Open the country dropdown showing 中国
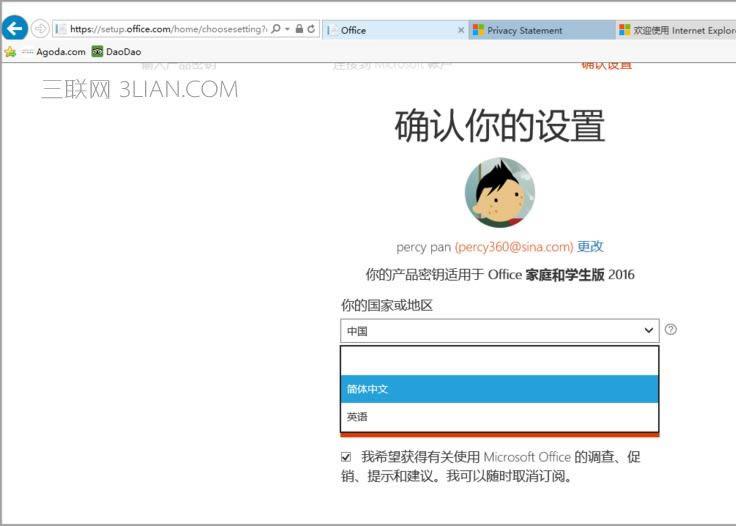This screenshot has width=736, height=526. coord(500,331)
